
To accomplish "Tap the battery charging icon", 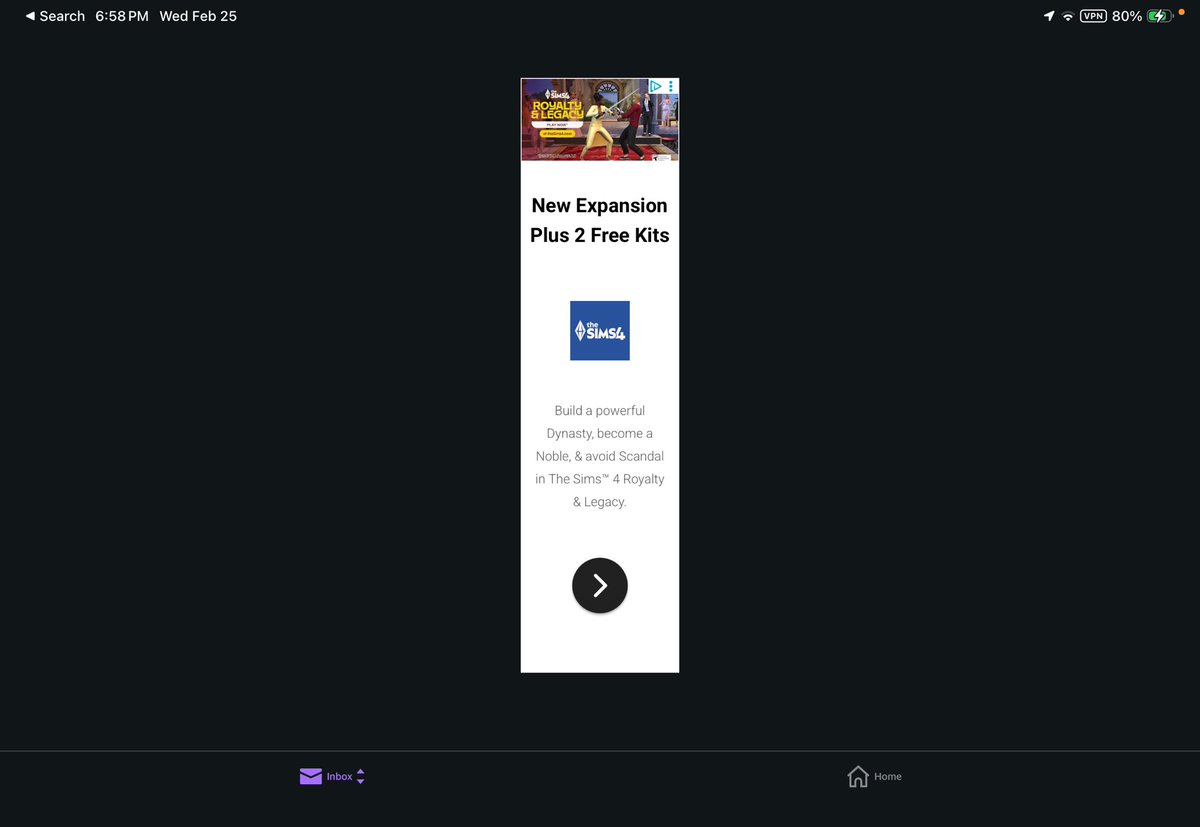I will click(1161, 16).
